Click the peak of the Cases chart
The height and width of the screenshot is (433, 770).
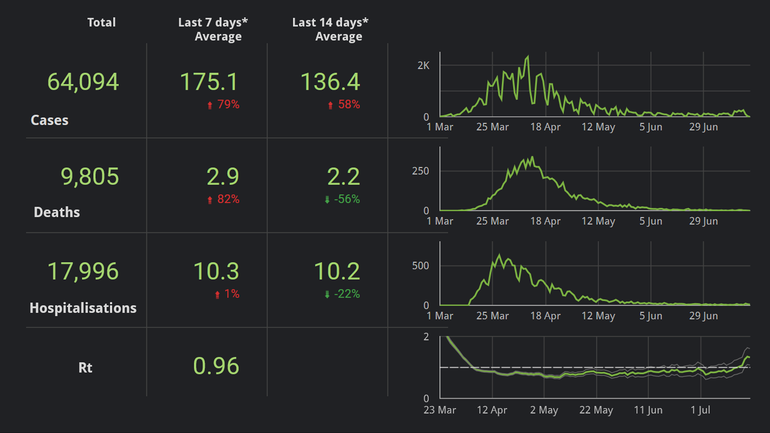point(527,57)
